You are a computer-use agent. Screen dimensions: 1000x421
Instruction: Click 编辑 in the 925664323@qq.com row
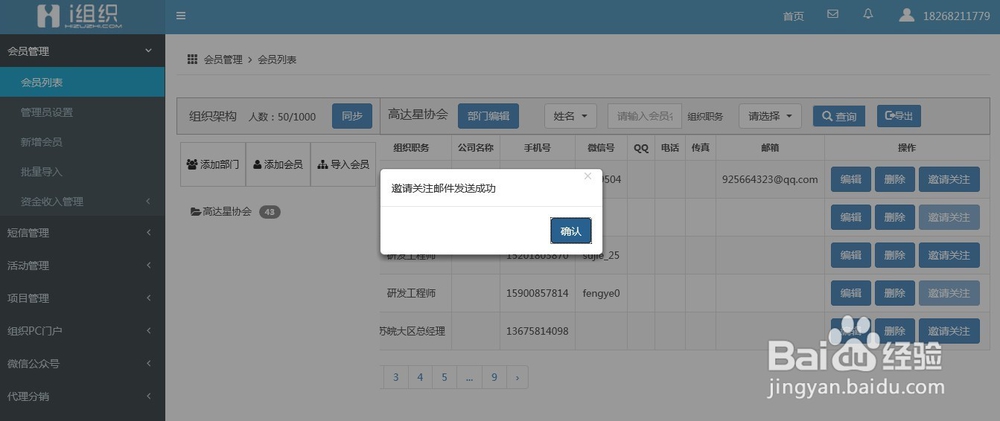[x=851, y=179]
